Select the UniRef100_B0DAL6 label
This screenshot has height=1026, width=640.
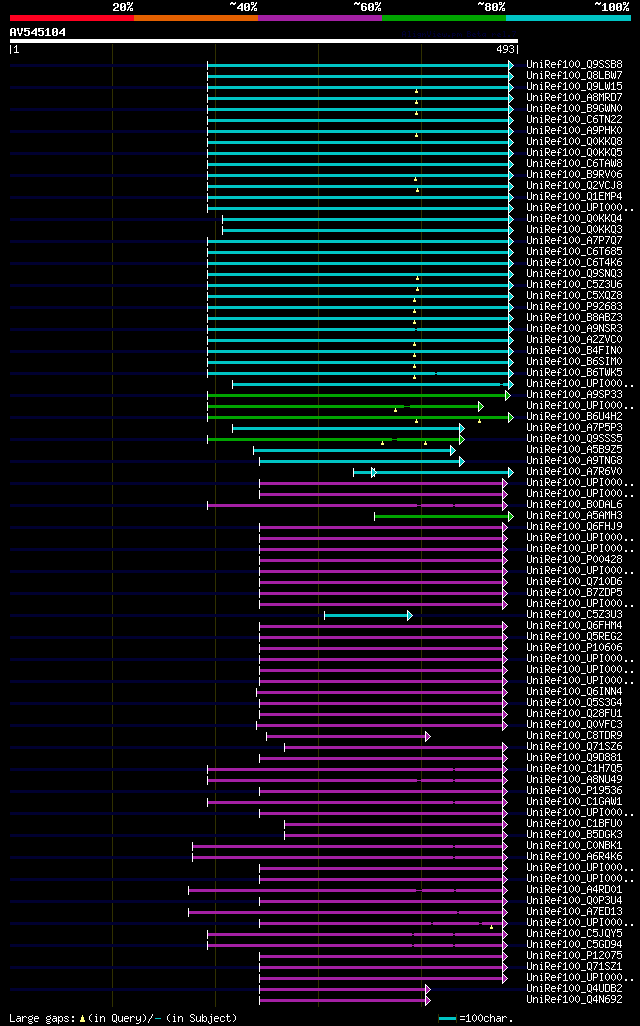(575, 504)
